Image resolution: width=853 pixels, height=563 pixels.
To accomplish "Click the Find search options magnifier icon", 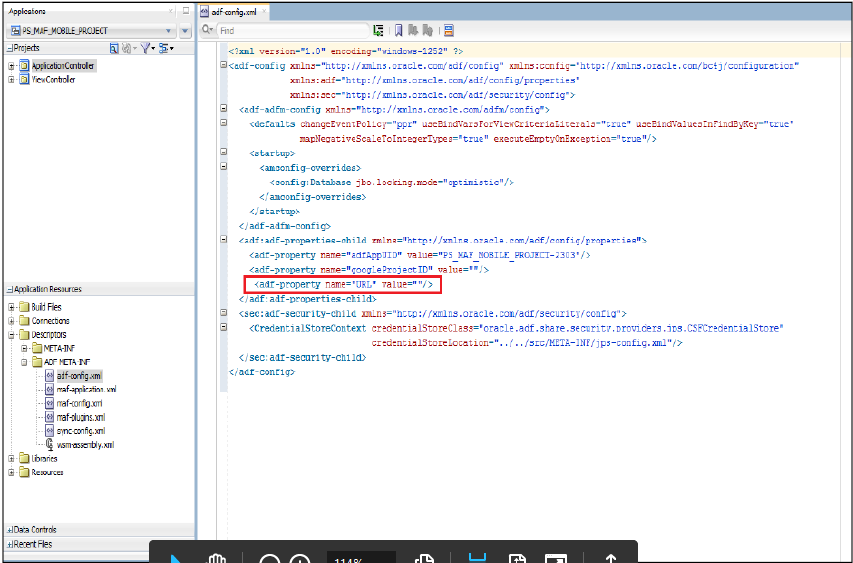I will coord(207,30).
